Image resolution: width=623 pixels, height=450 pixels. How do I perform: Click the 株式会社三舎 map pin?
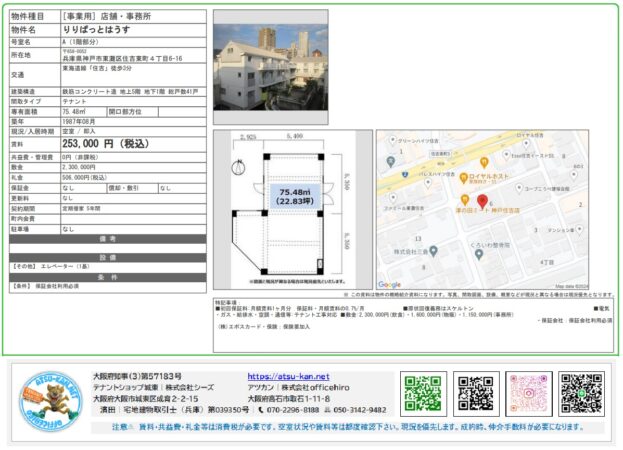click(x=433, y=251)
